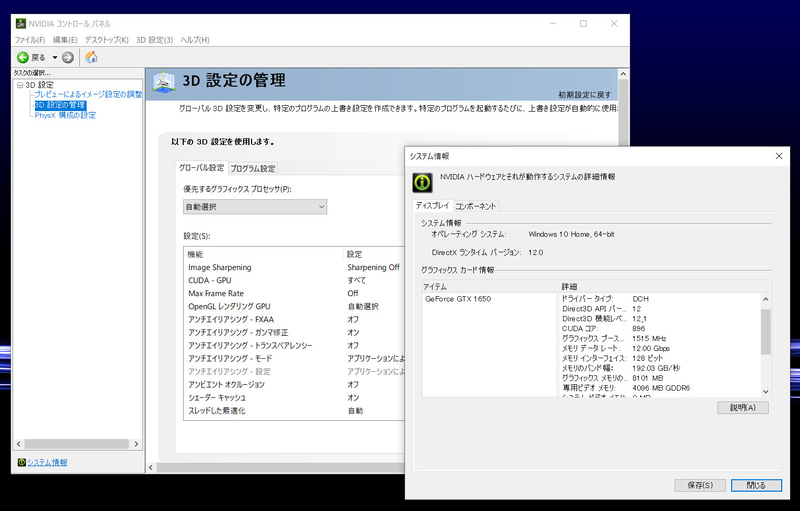
Task: Select the CUDA - GPU settings row
Action: click(293, 280)
